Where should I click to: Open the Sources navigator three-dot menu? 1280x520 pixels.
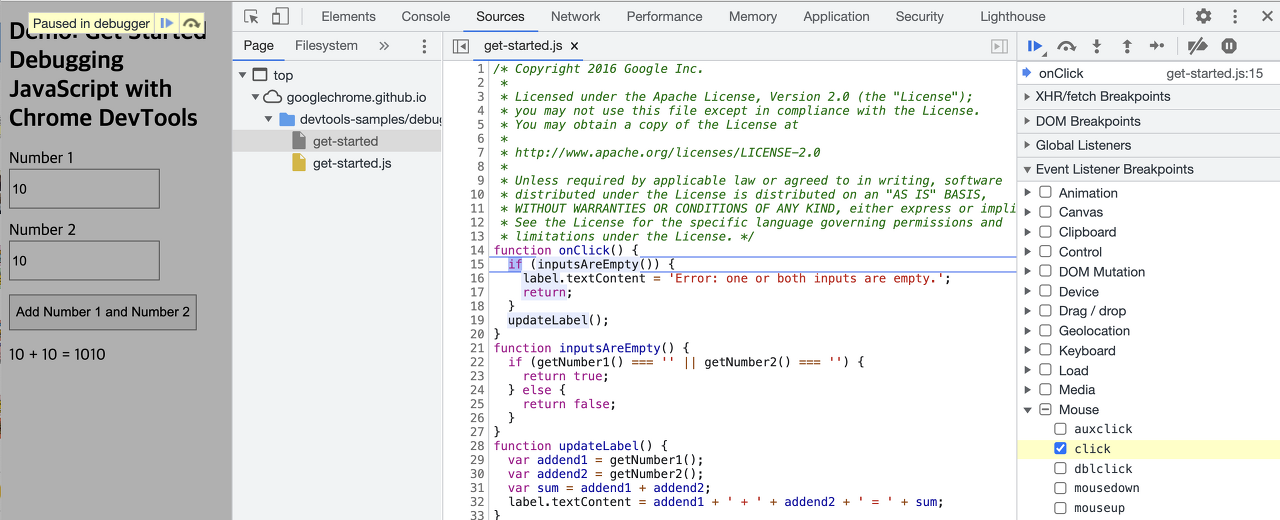pyautogui.click(x=424, y=46)
